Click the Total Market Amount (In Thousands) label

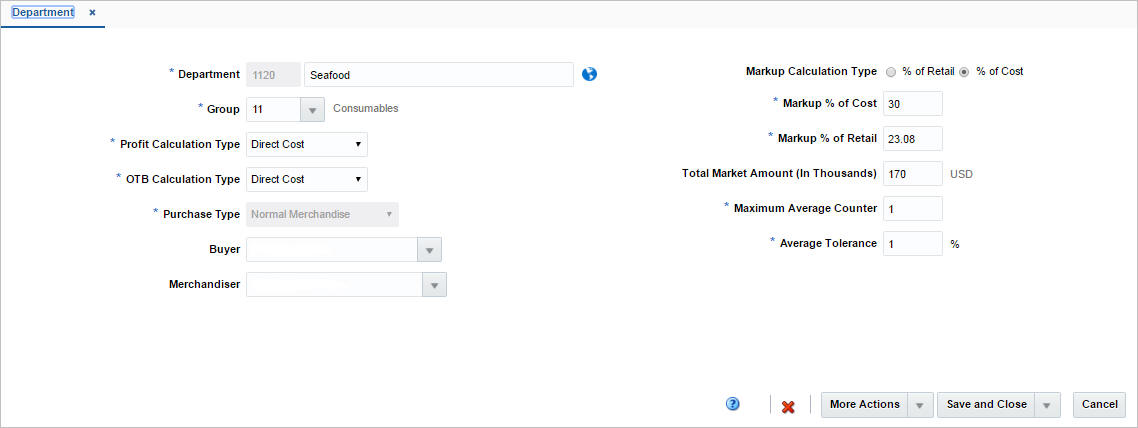[779, 174]
